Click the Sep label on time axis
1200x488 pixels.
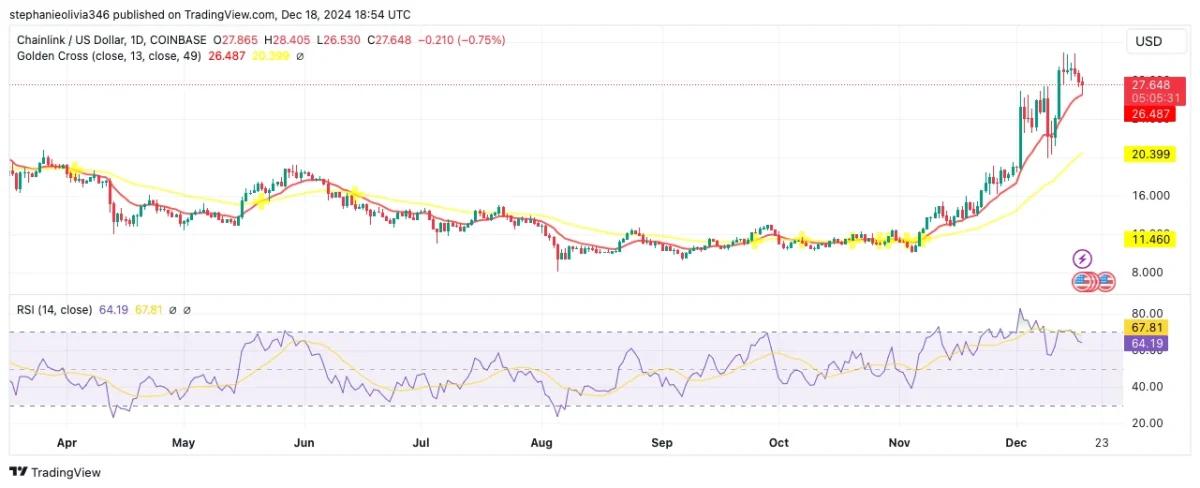pos(661,441)
